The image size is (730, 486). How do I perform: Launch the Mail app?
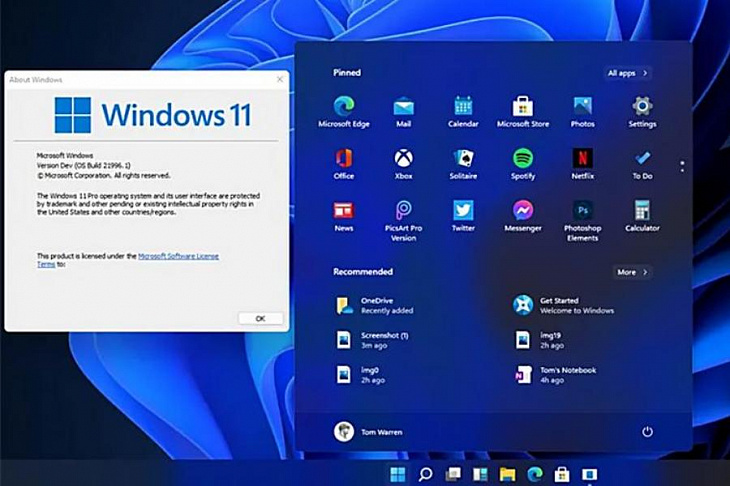click(x=403, y=112)
